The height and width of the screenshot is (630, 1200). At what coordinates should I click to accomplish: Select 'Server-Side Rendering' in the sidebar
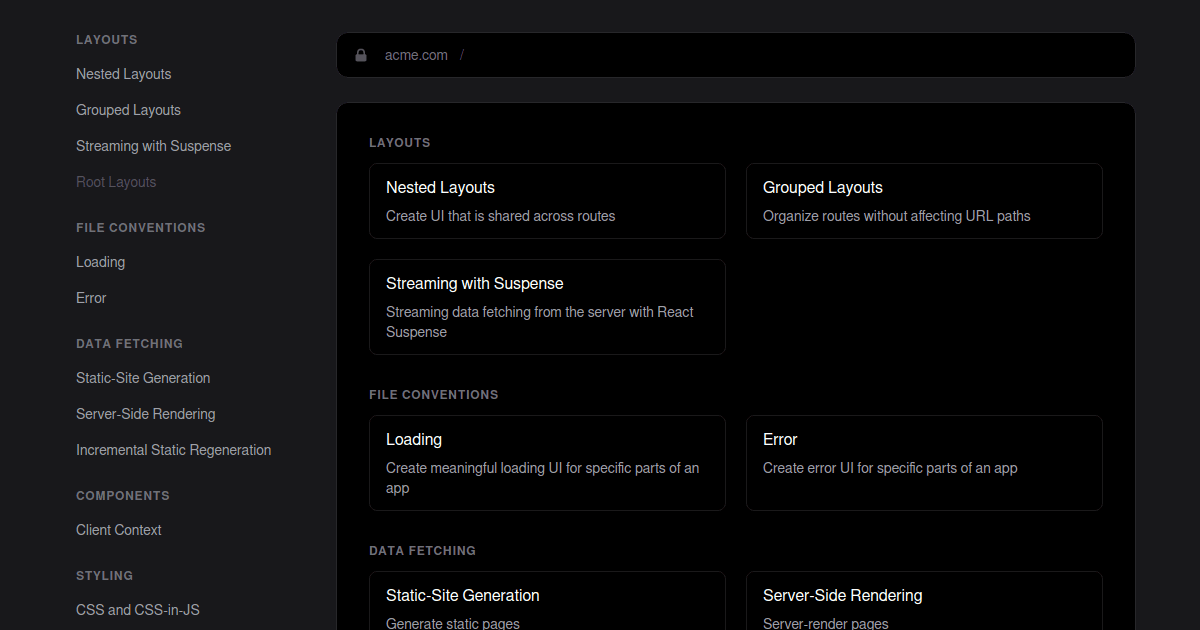(145, 414)
